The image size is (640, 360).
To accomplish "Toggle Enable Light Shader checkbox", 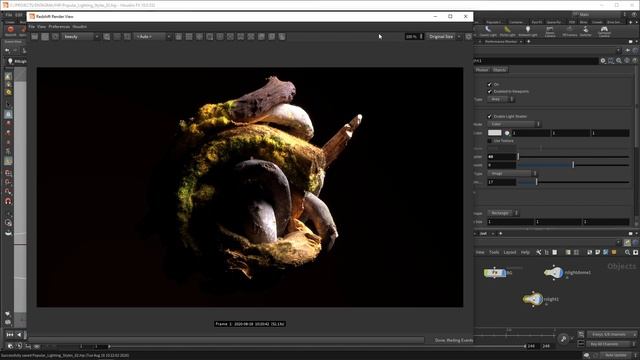I will pyautogui.click(x=489, y=116).
